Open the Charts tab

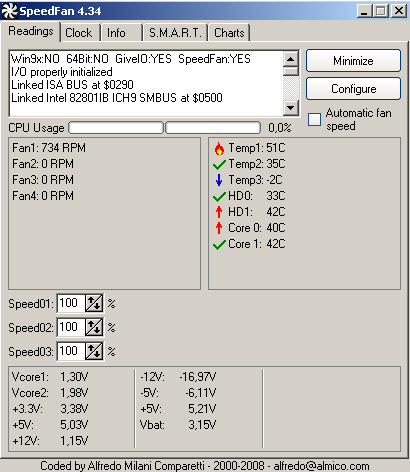pos(229,33)
